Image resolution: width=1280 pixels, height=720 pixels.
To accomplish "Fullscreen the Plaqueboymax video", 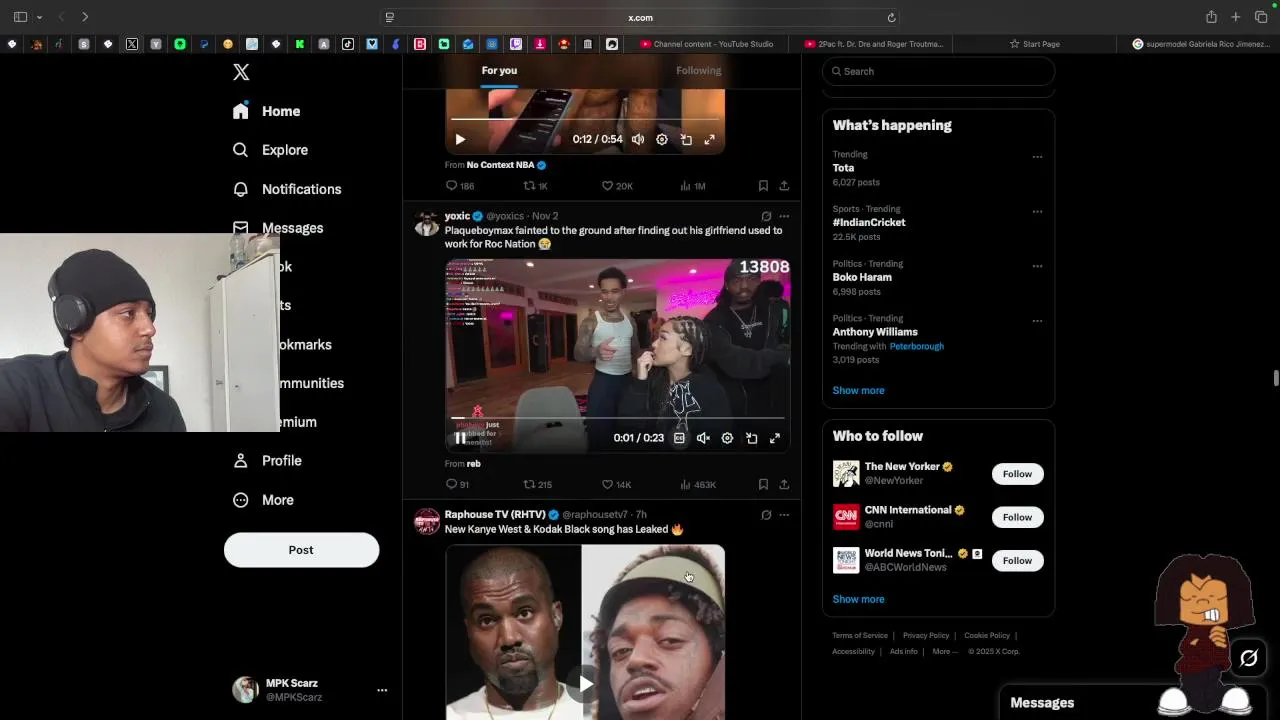I will (x=775, y=438).
